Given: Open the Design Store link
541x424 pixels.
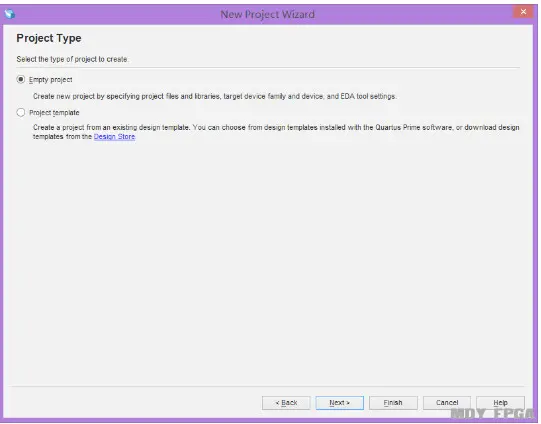Looking at the screenshot, I should [114, 137].
